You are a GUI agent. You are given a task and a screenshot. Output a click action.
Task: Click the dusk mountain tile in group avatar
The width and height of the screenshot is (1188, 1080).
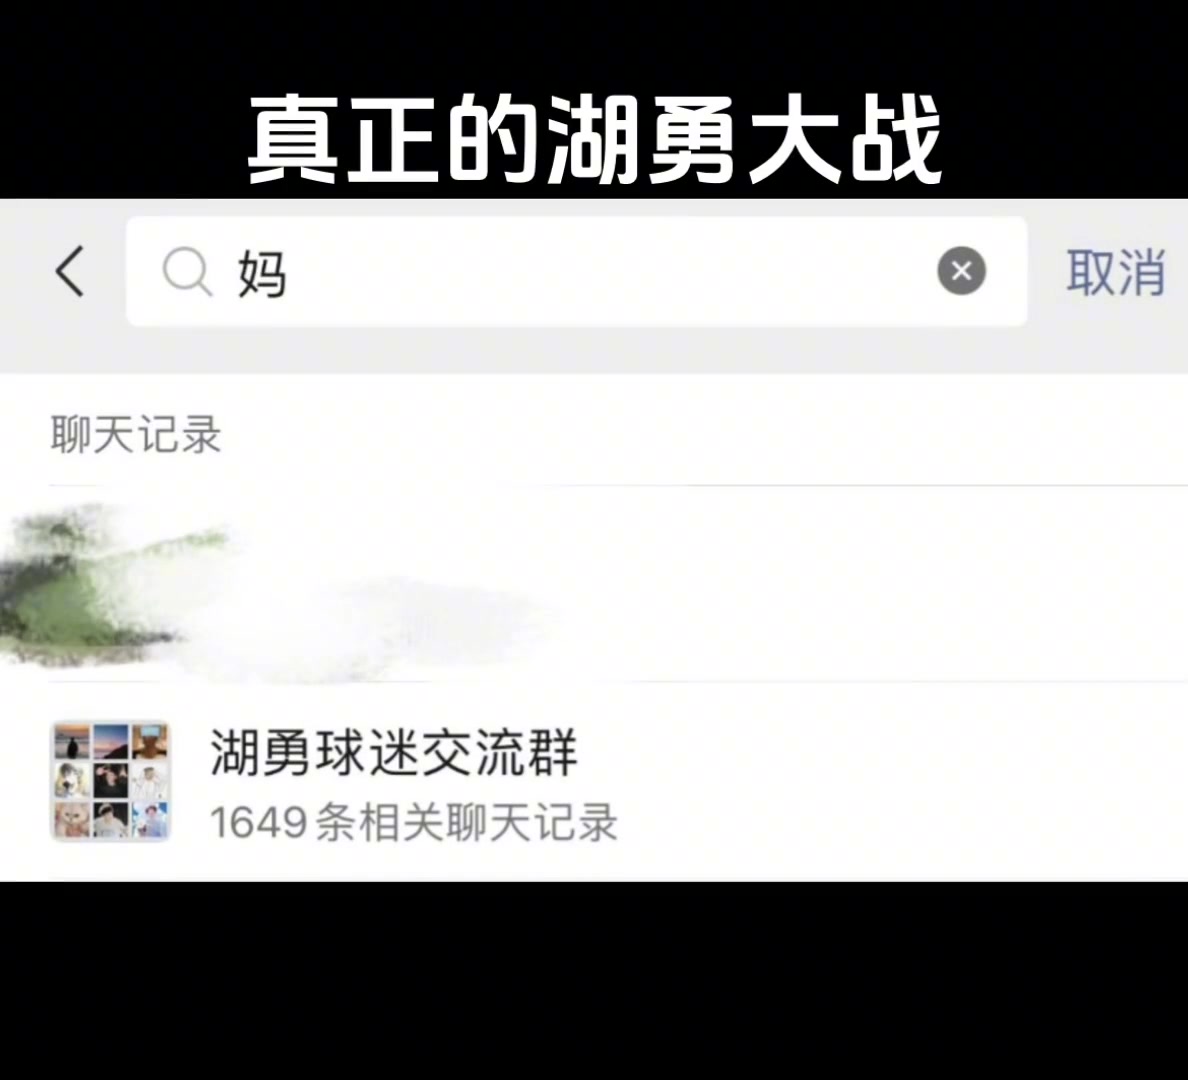pos(111,742)
